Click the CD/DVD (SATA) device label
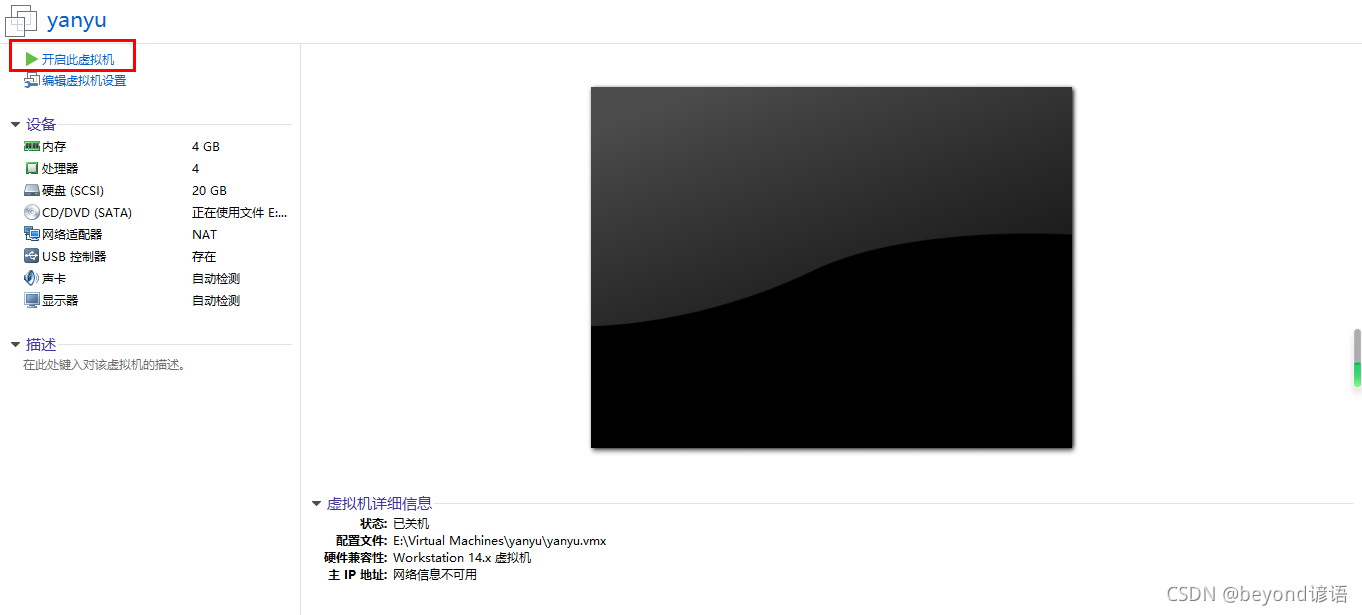The height and width of the screenshot is (615, 1362). pos(87,212)
